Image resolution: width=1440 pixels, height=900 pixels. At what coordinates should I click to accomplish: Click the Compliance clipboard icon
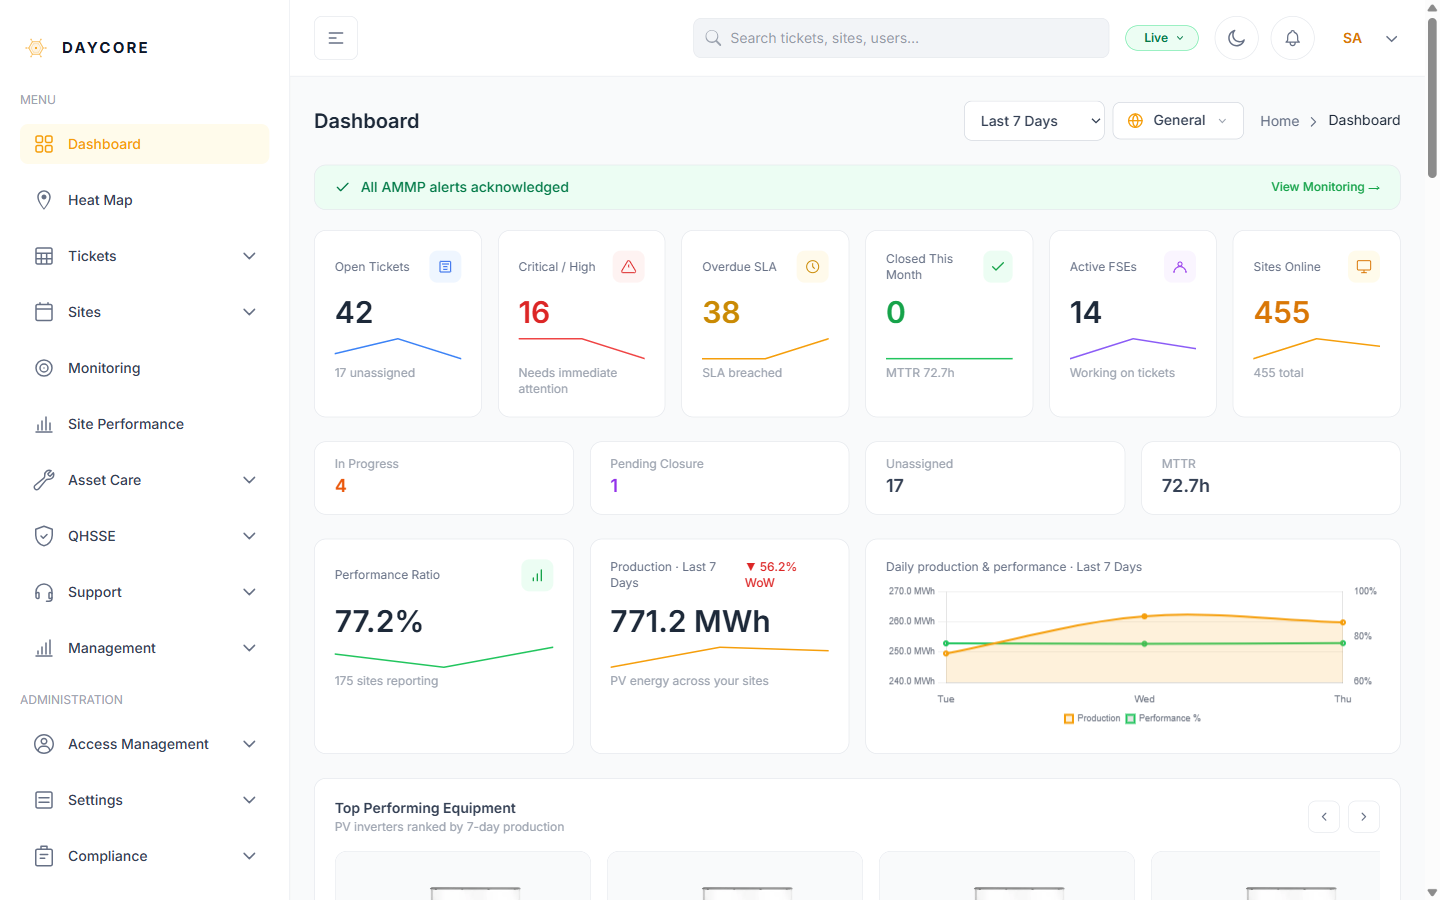point(44,856)
